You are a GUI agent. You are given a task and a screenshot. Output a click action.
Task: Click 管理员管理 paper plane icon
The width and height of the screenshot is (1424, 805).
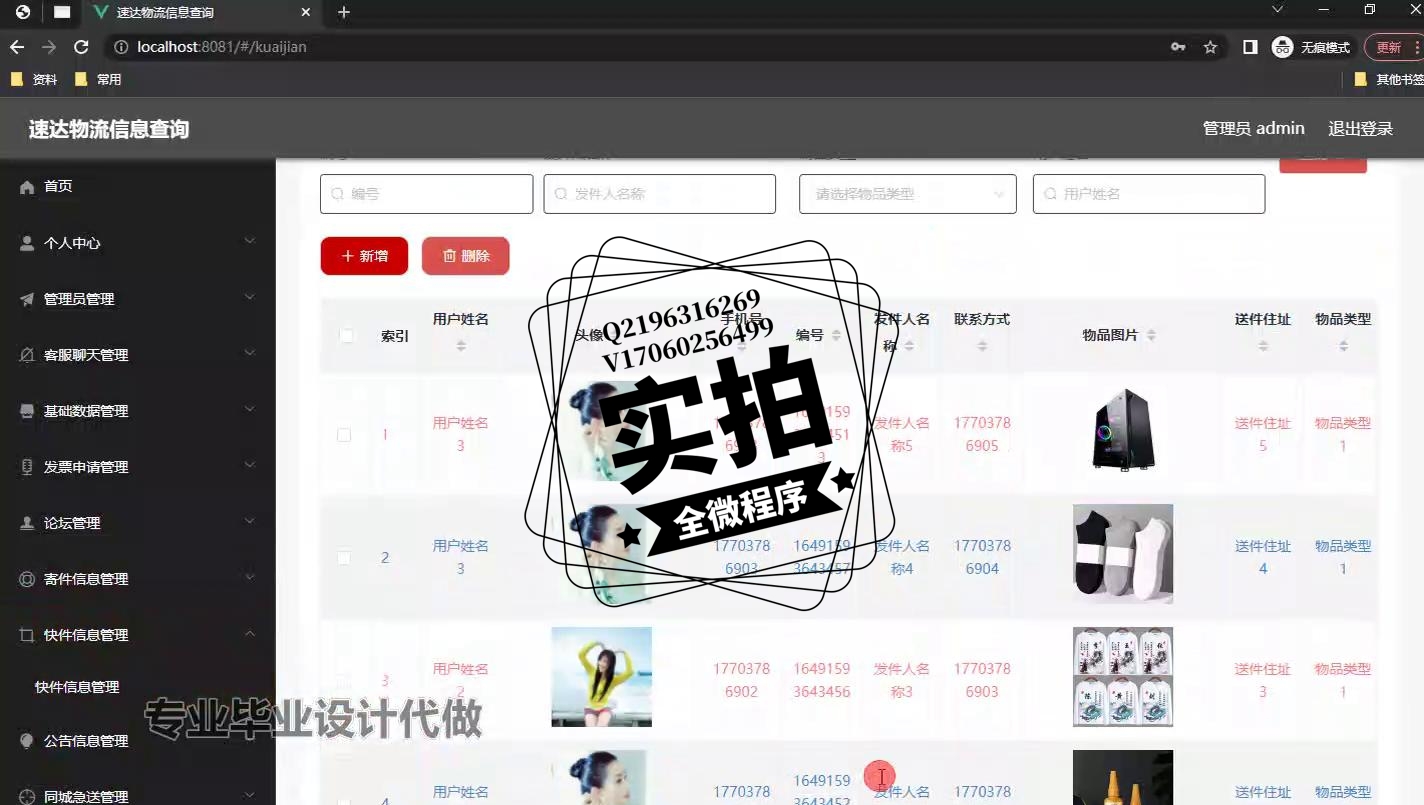coord(27,299)
